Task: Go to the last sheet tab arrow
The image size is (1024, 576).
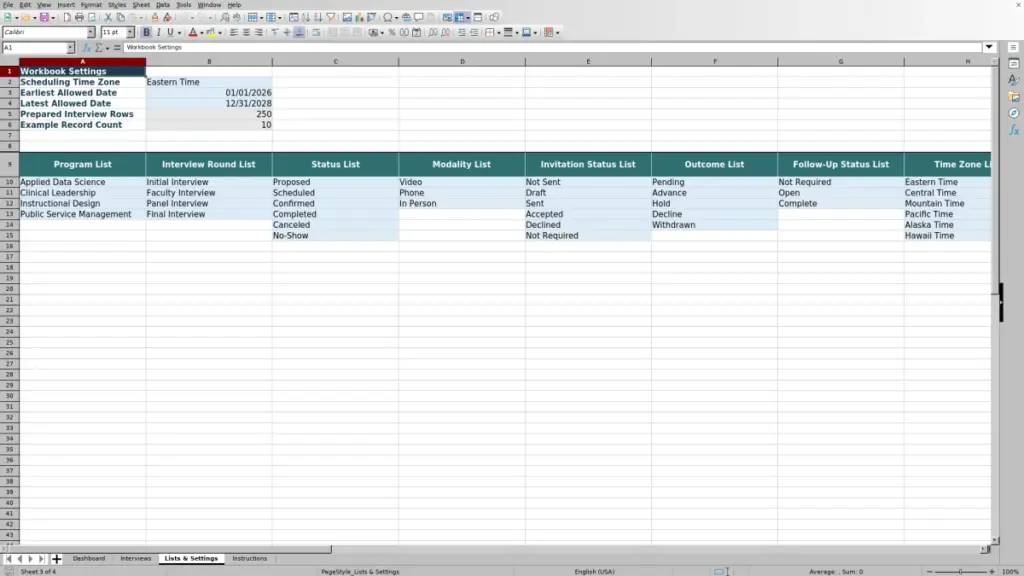Action: 42,559
